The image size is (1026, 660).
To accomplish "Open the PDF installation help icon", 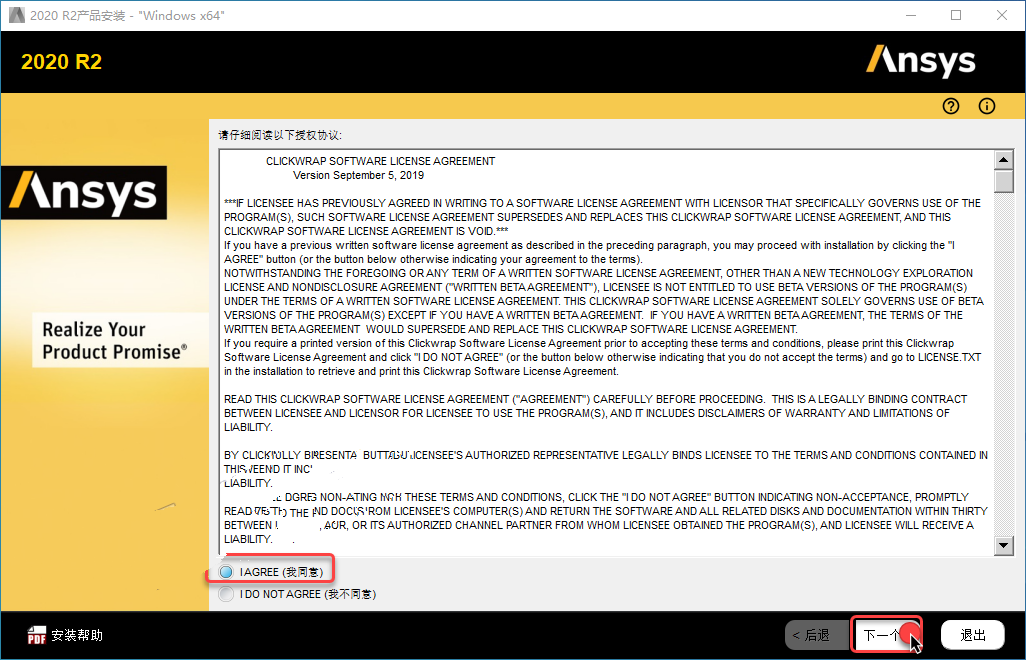I will click(x=37, y=635).
